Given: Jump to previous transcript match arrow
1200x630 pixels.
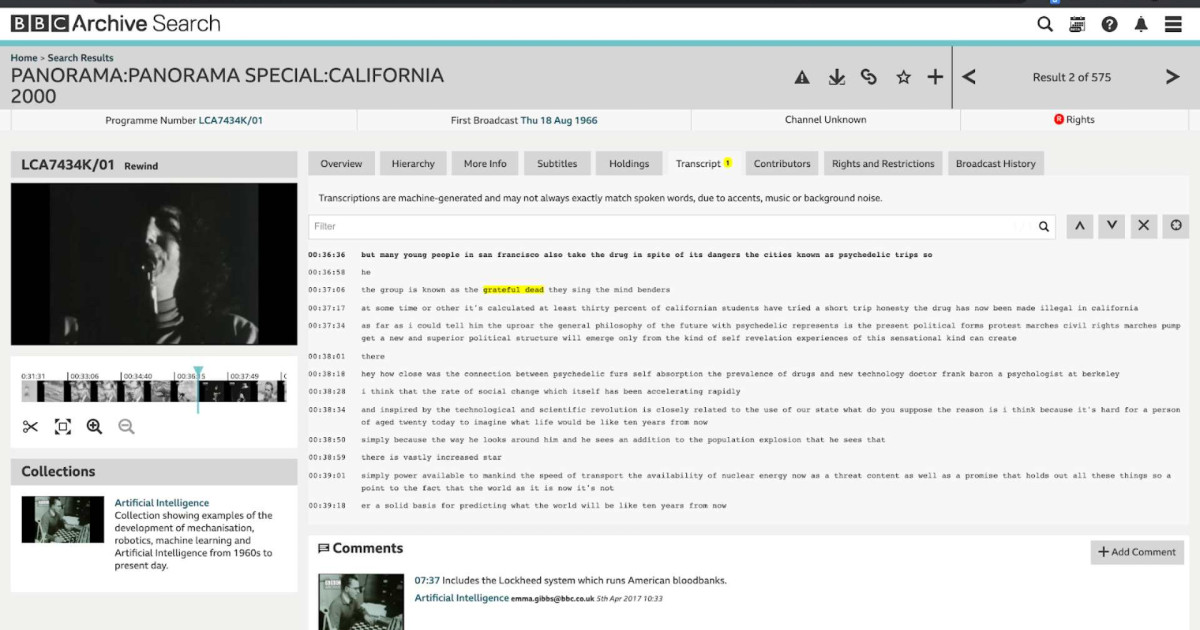Looking at the screenshot, I should point(1079,226).
